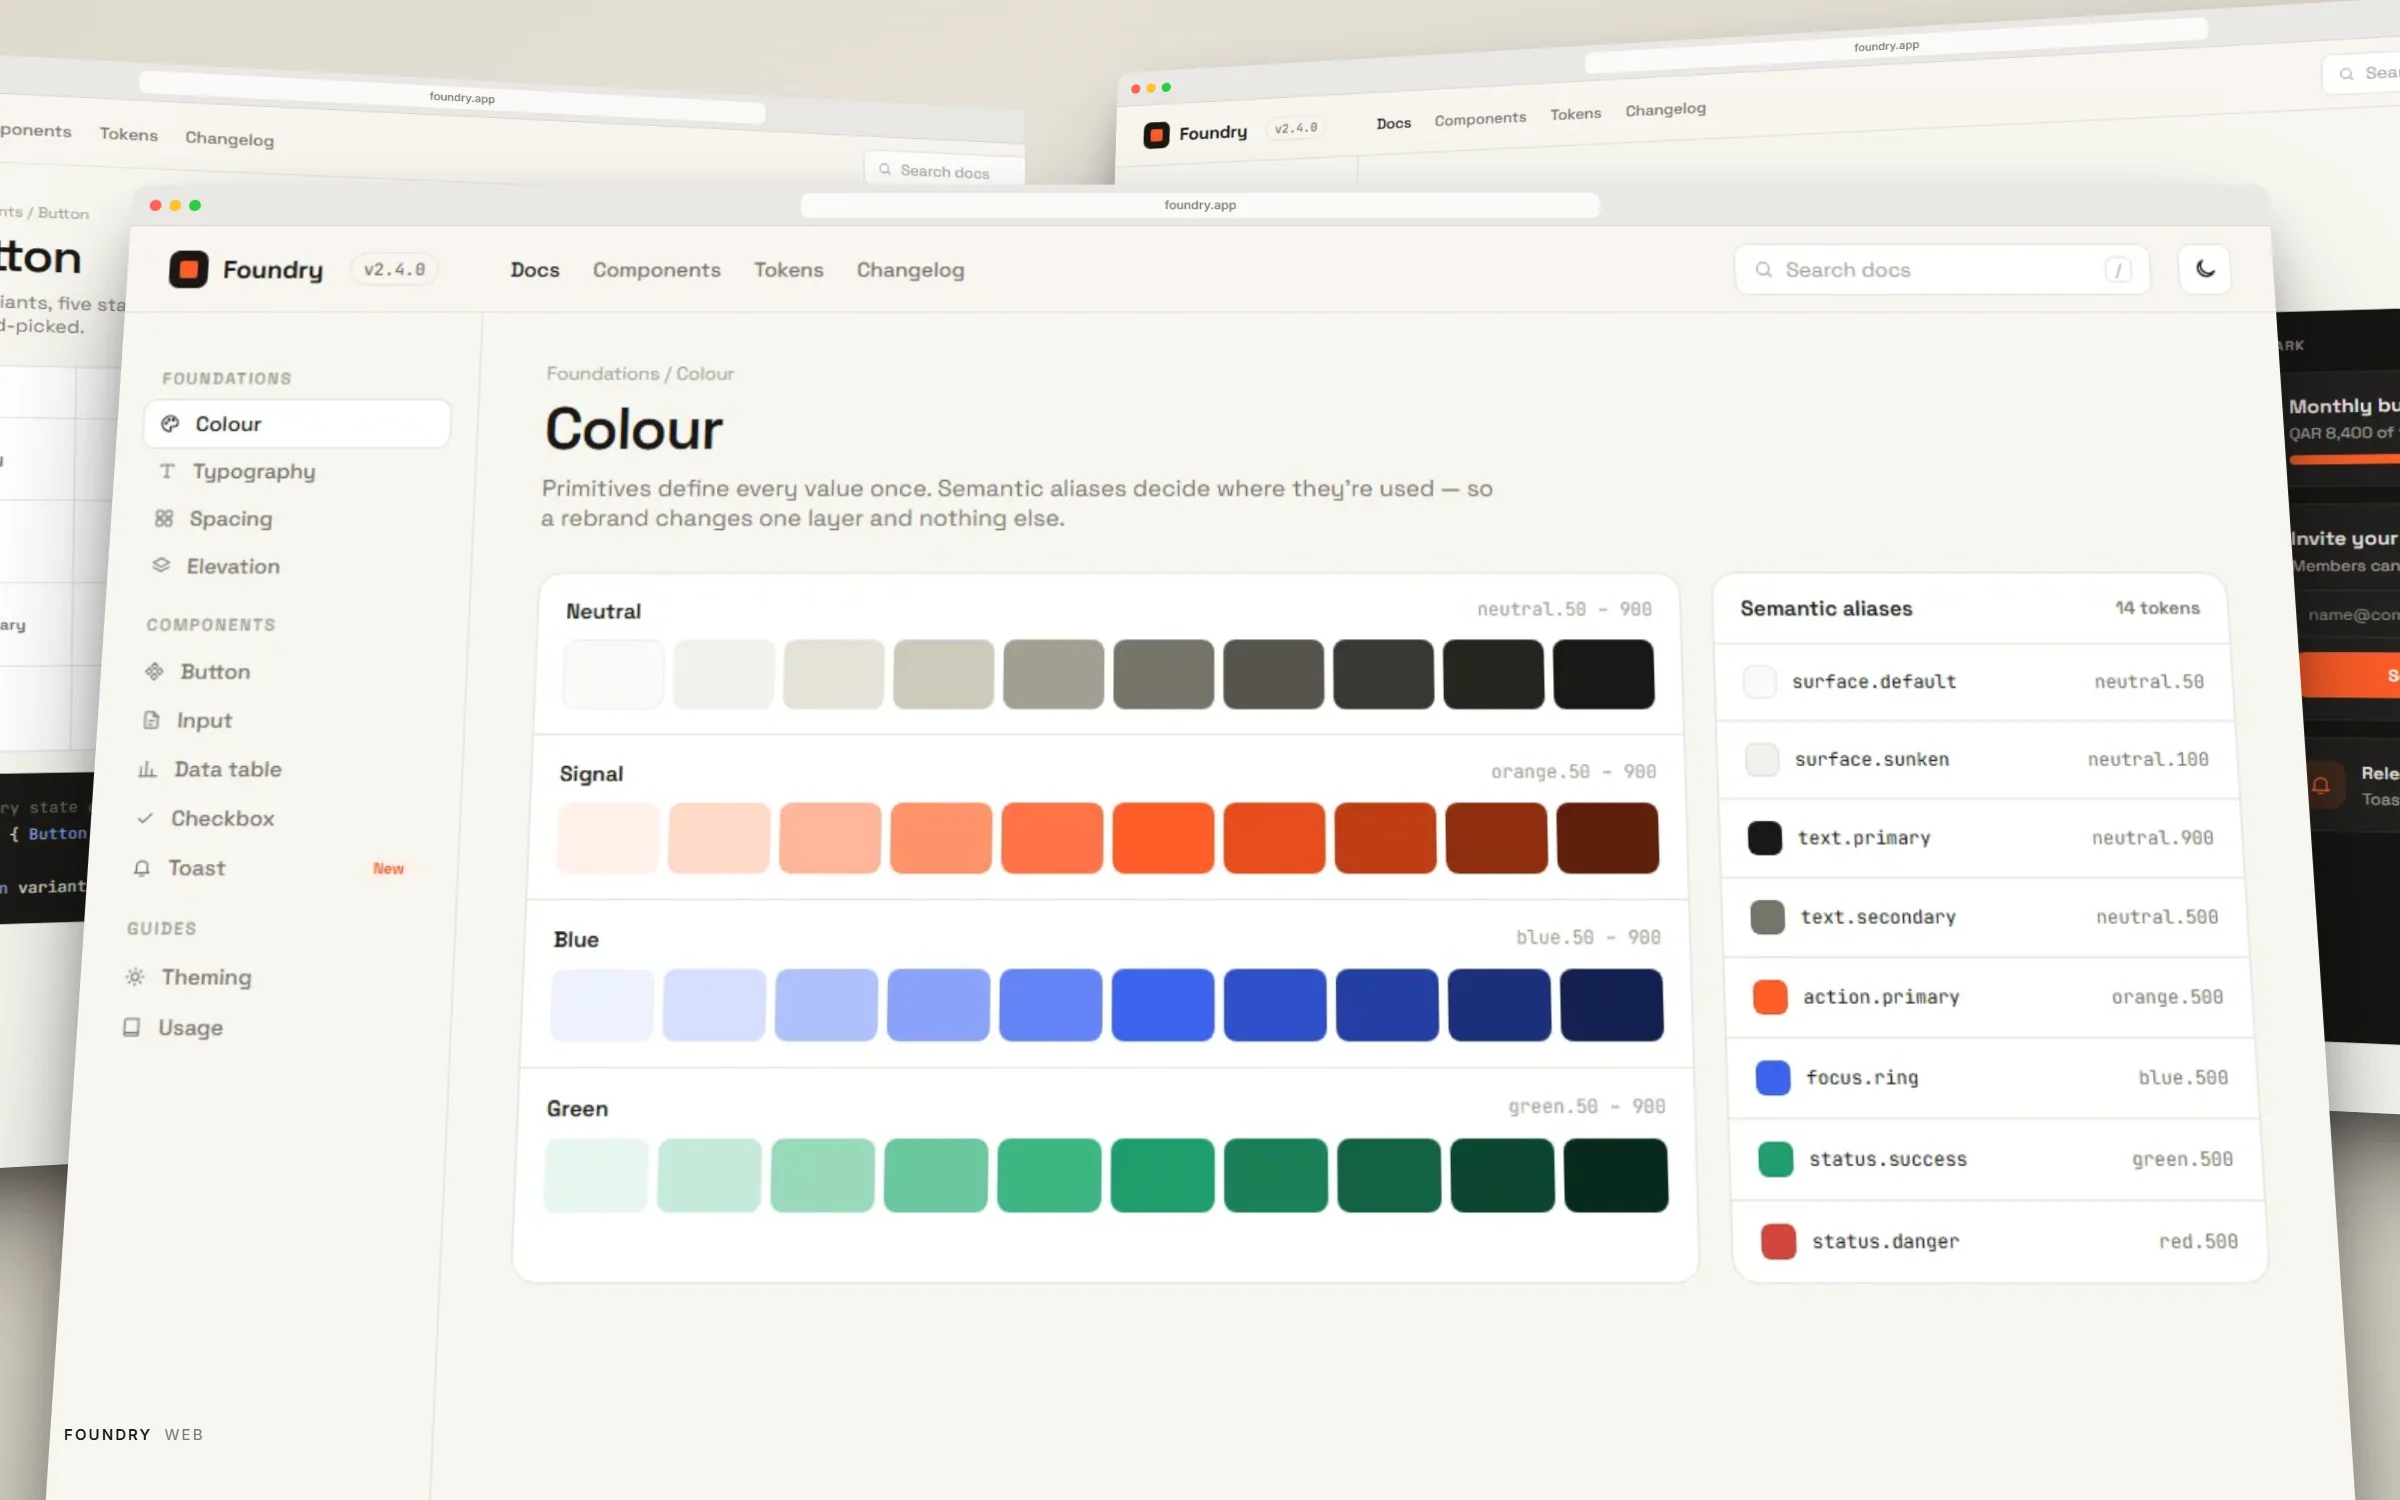Click the Usage book icon in the sidebar
This screenshot has height=1500, width=2400.
coord(131,1027)
